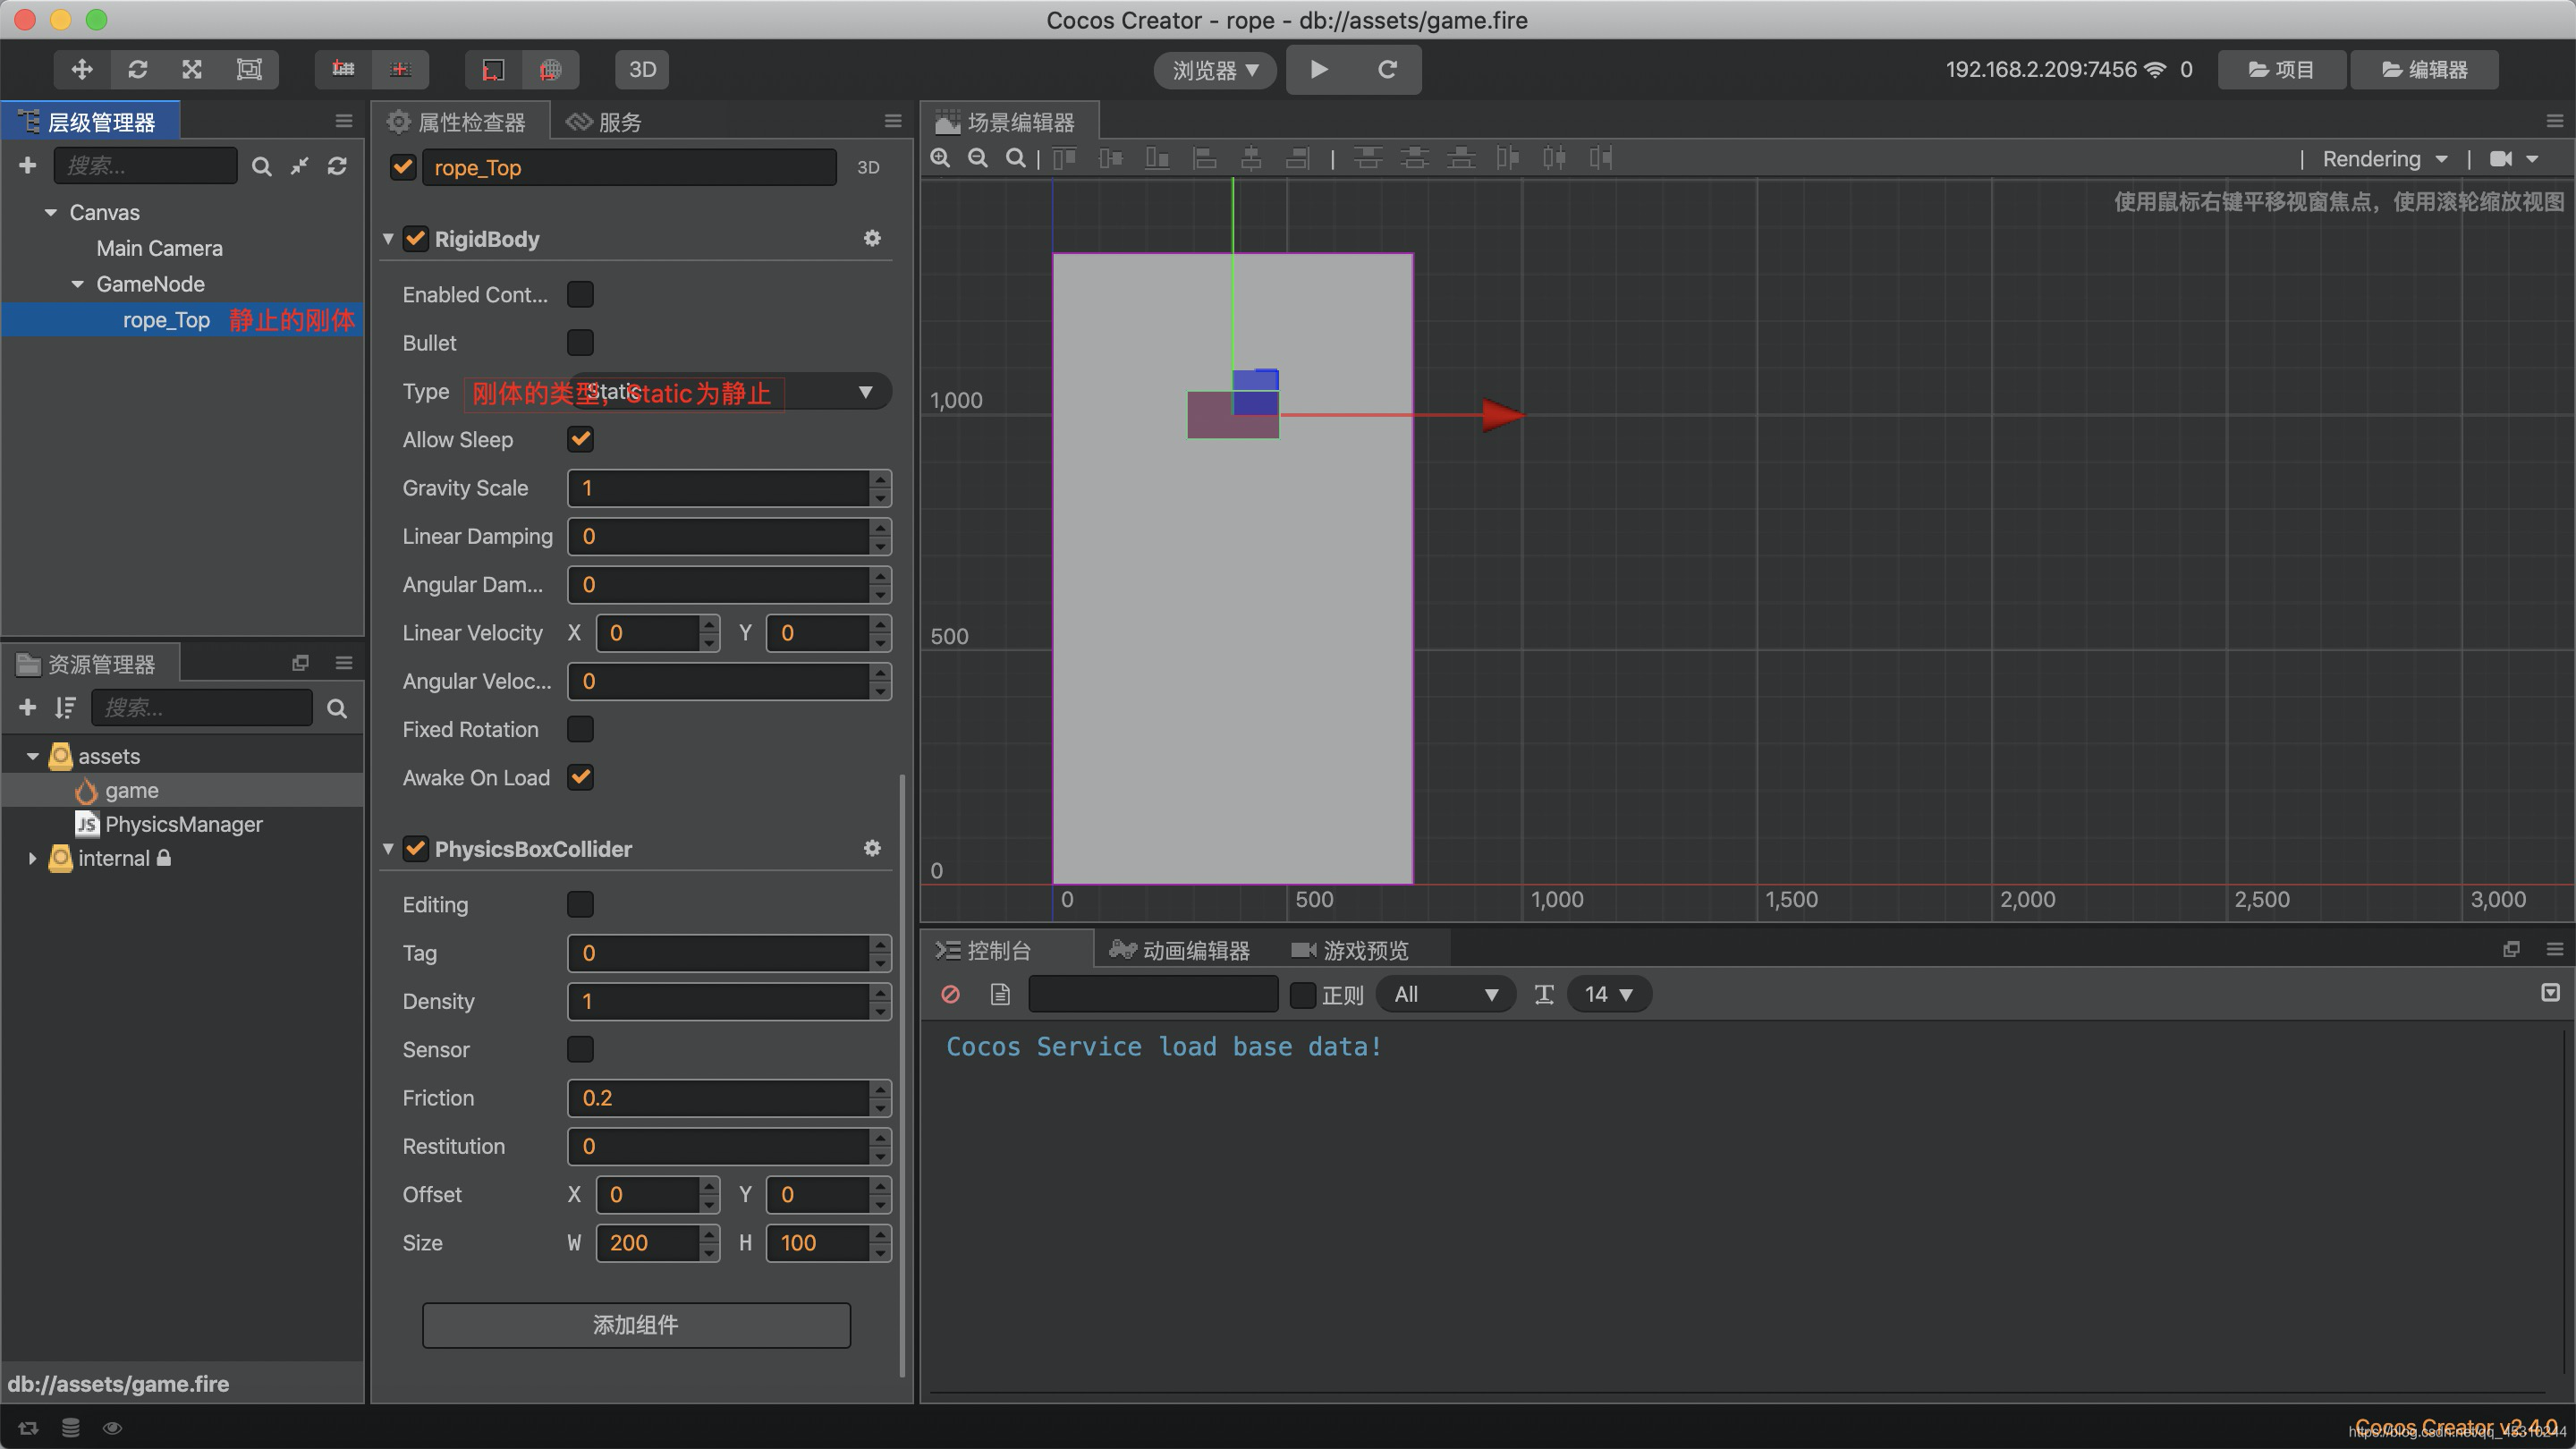Select the move transform tool
Screen dimensions: 2576x1449
point(82,69)
